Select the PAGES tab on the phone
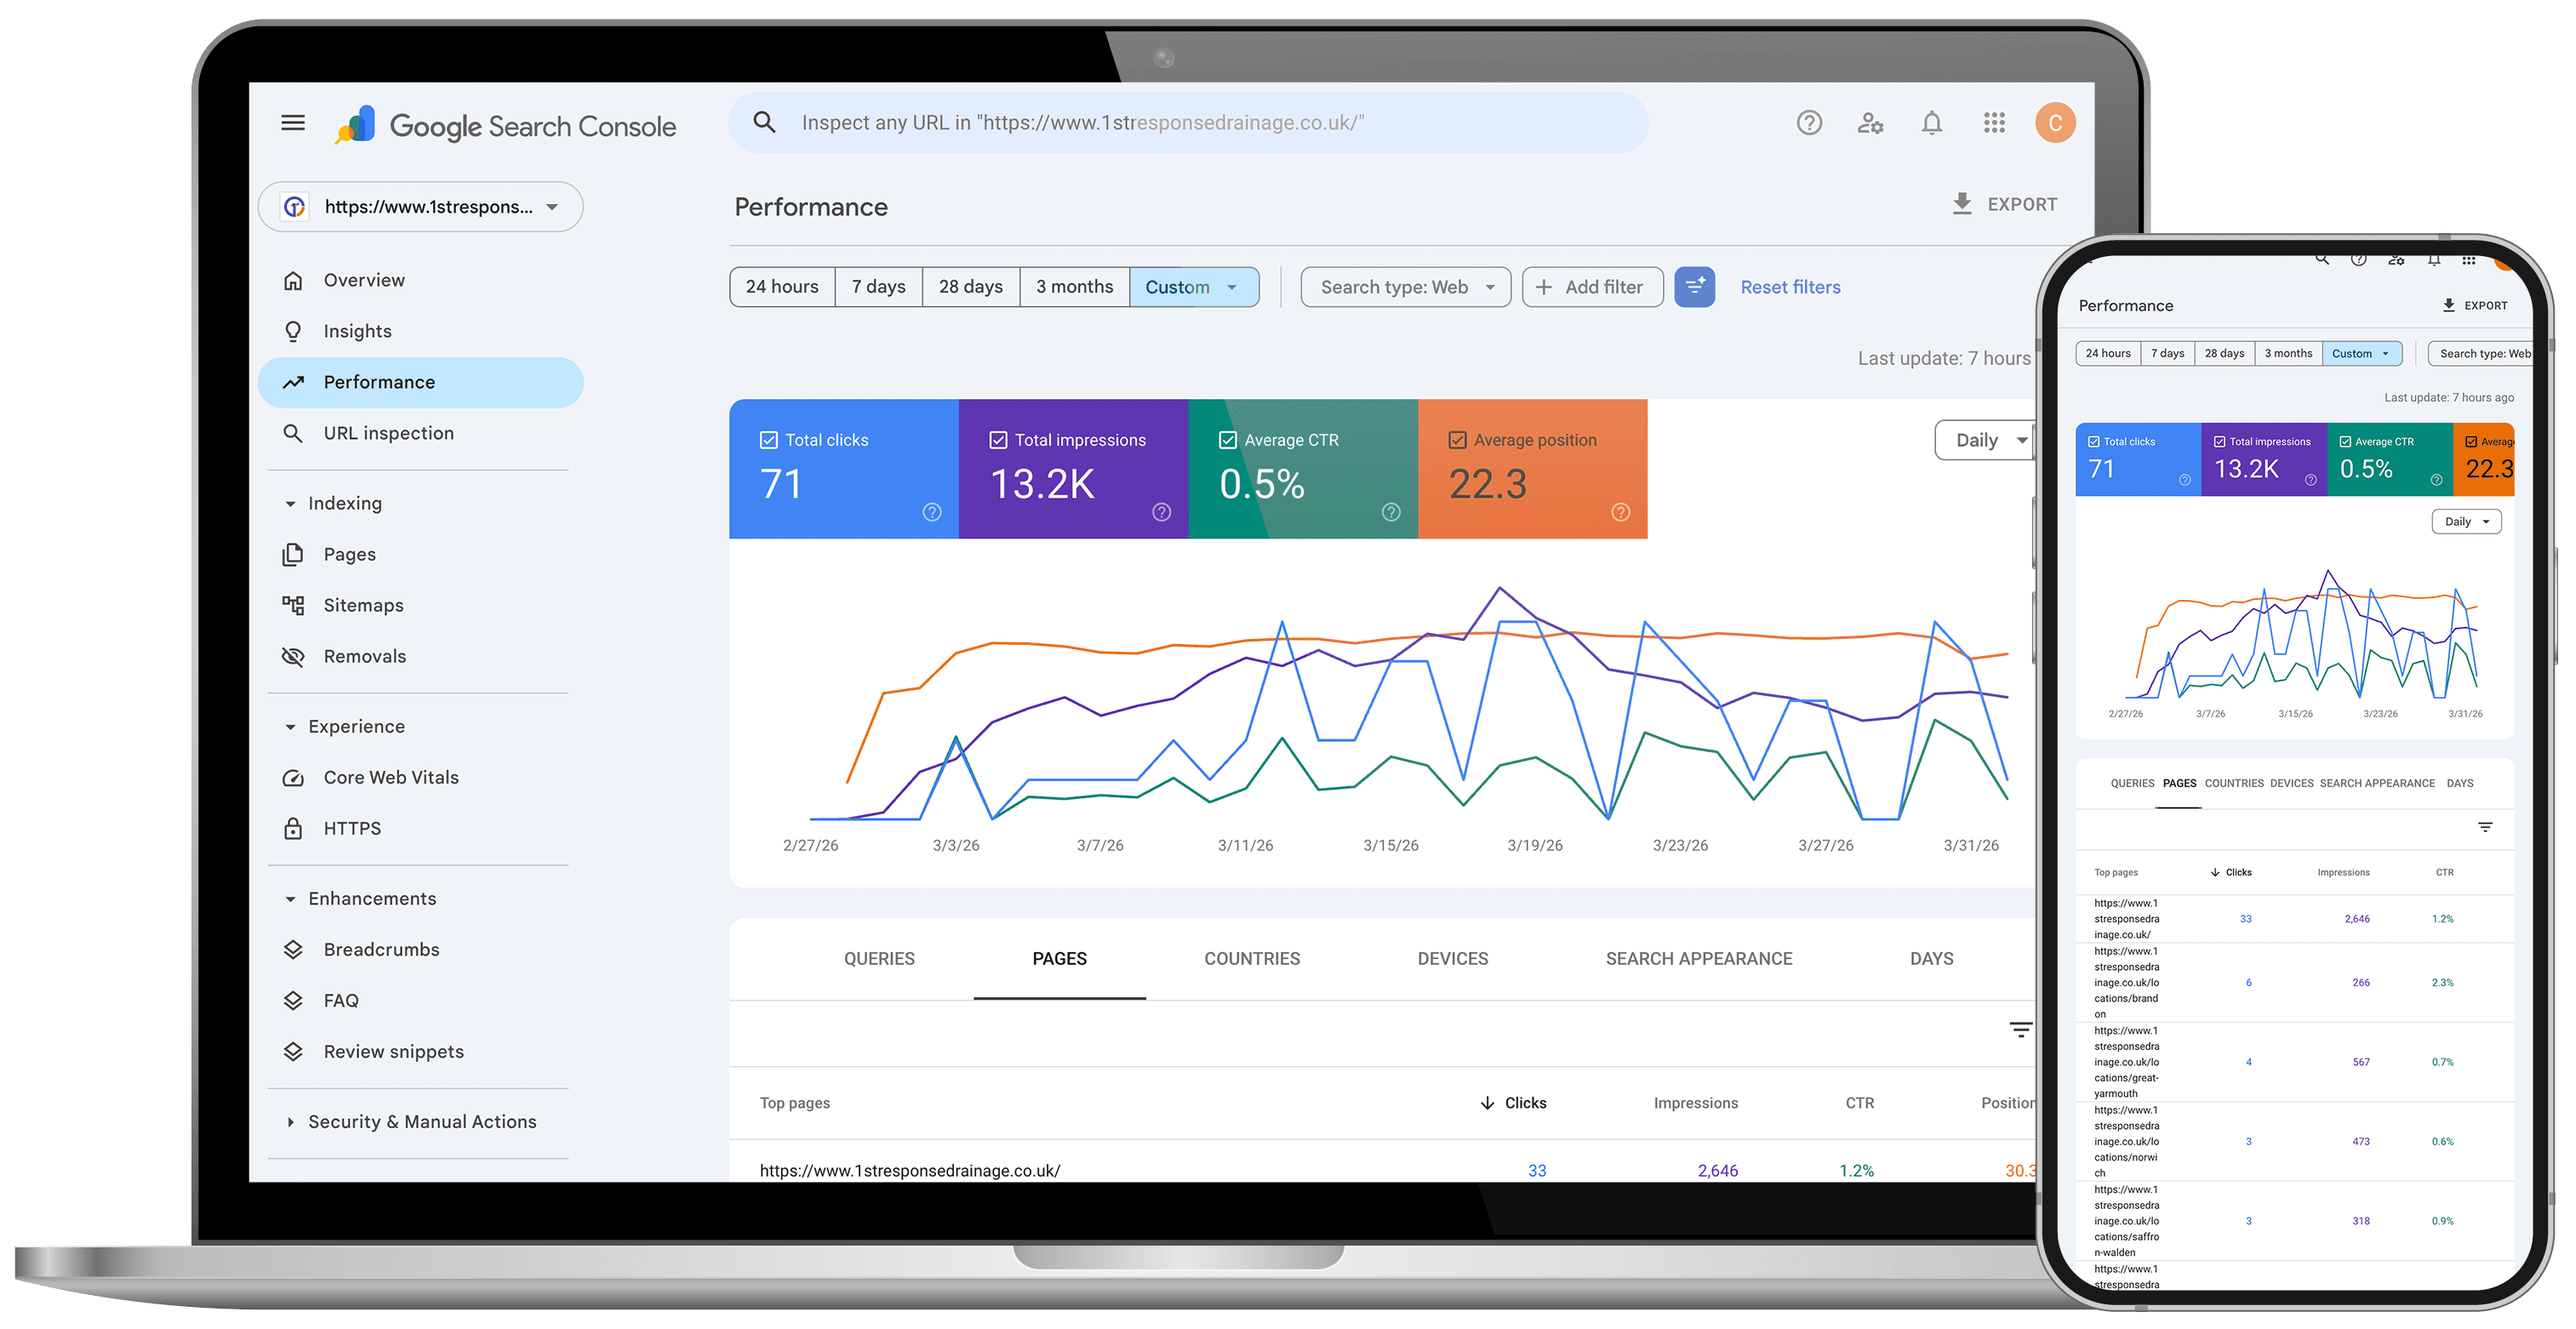The image size is (2576, 1329). [x=2179, y=783]
